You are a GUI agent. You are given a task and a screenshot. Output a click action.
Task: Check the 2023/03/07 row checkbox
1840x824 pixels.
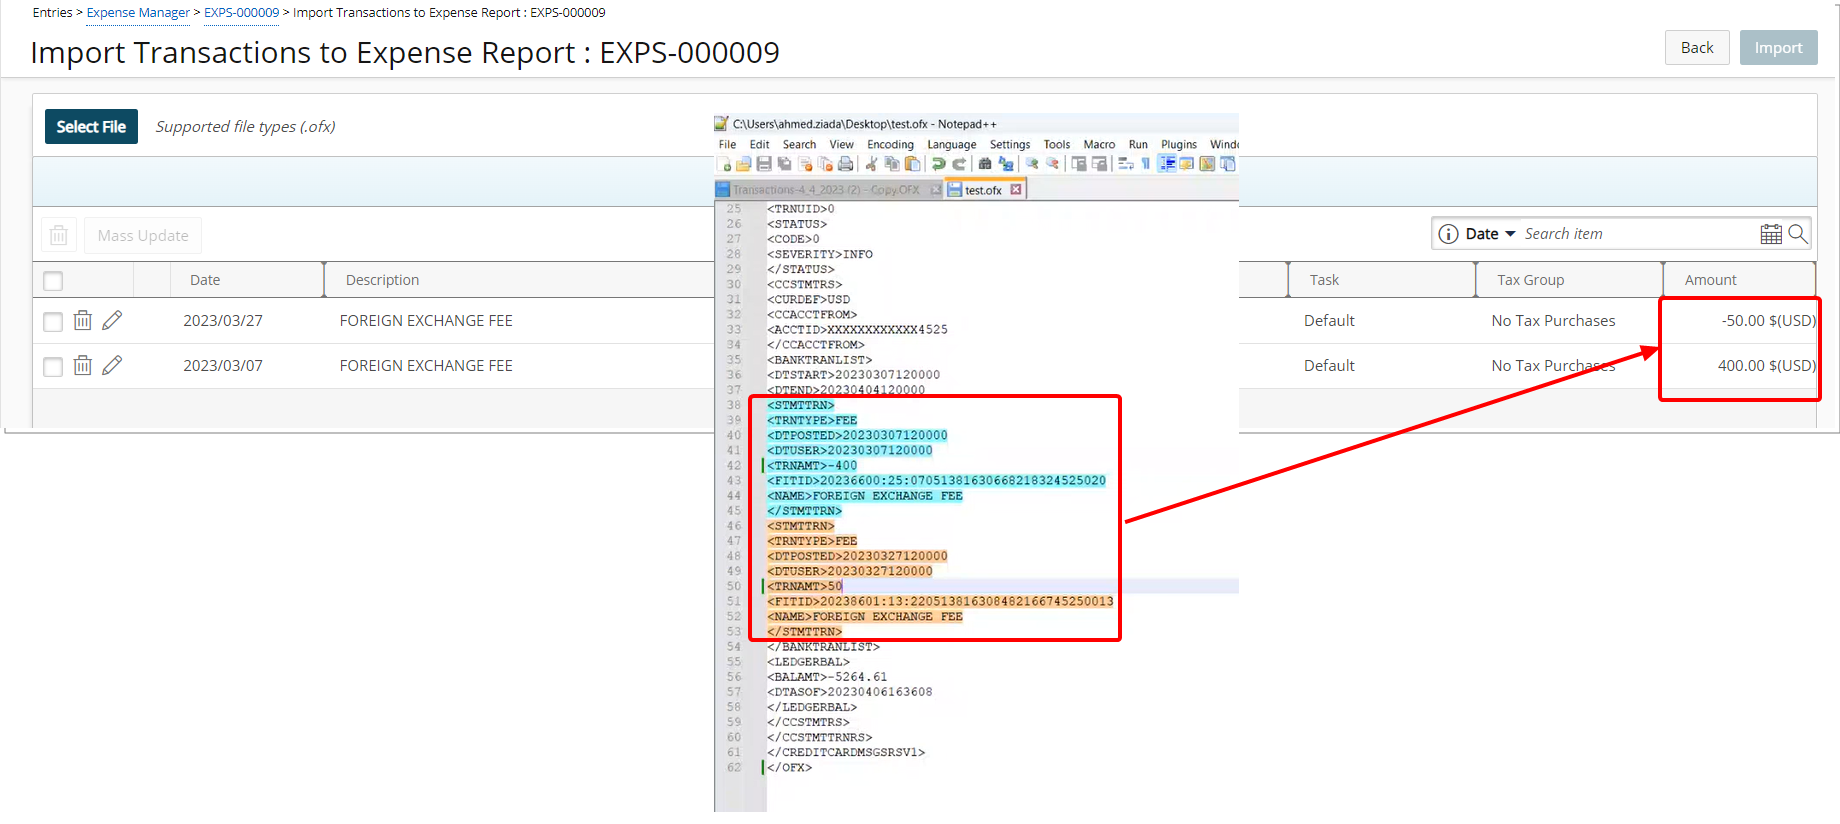53,366
